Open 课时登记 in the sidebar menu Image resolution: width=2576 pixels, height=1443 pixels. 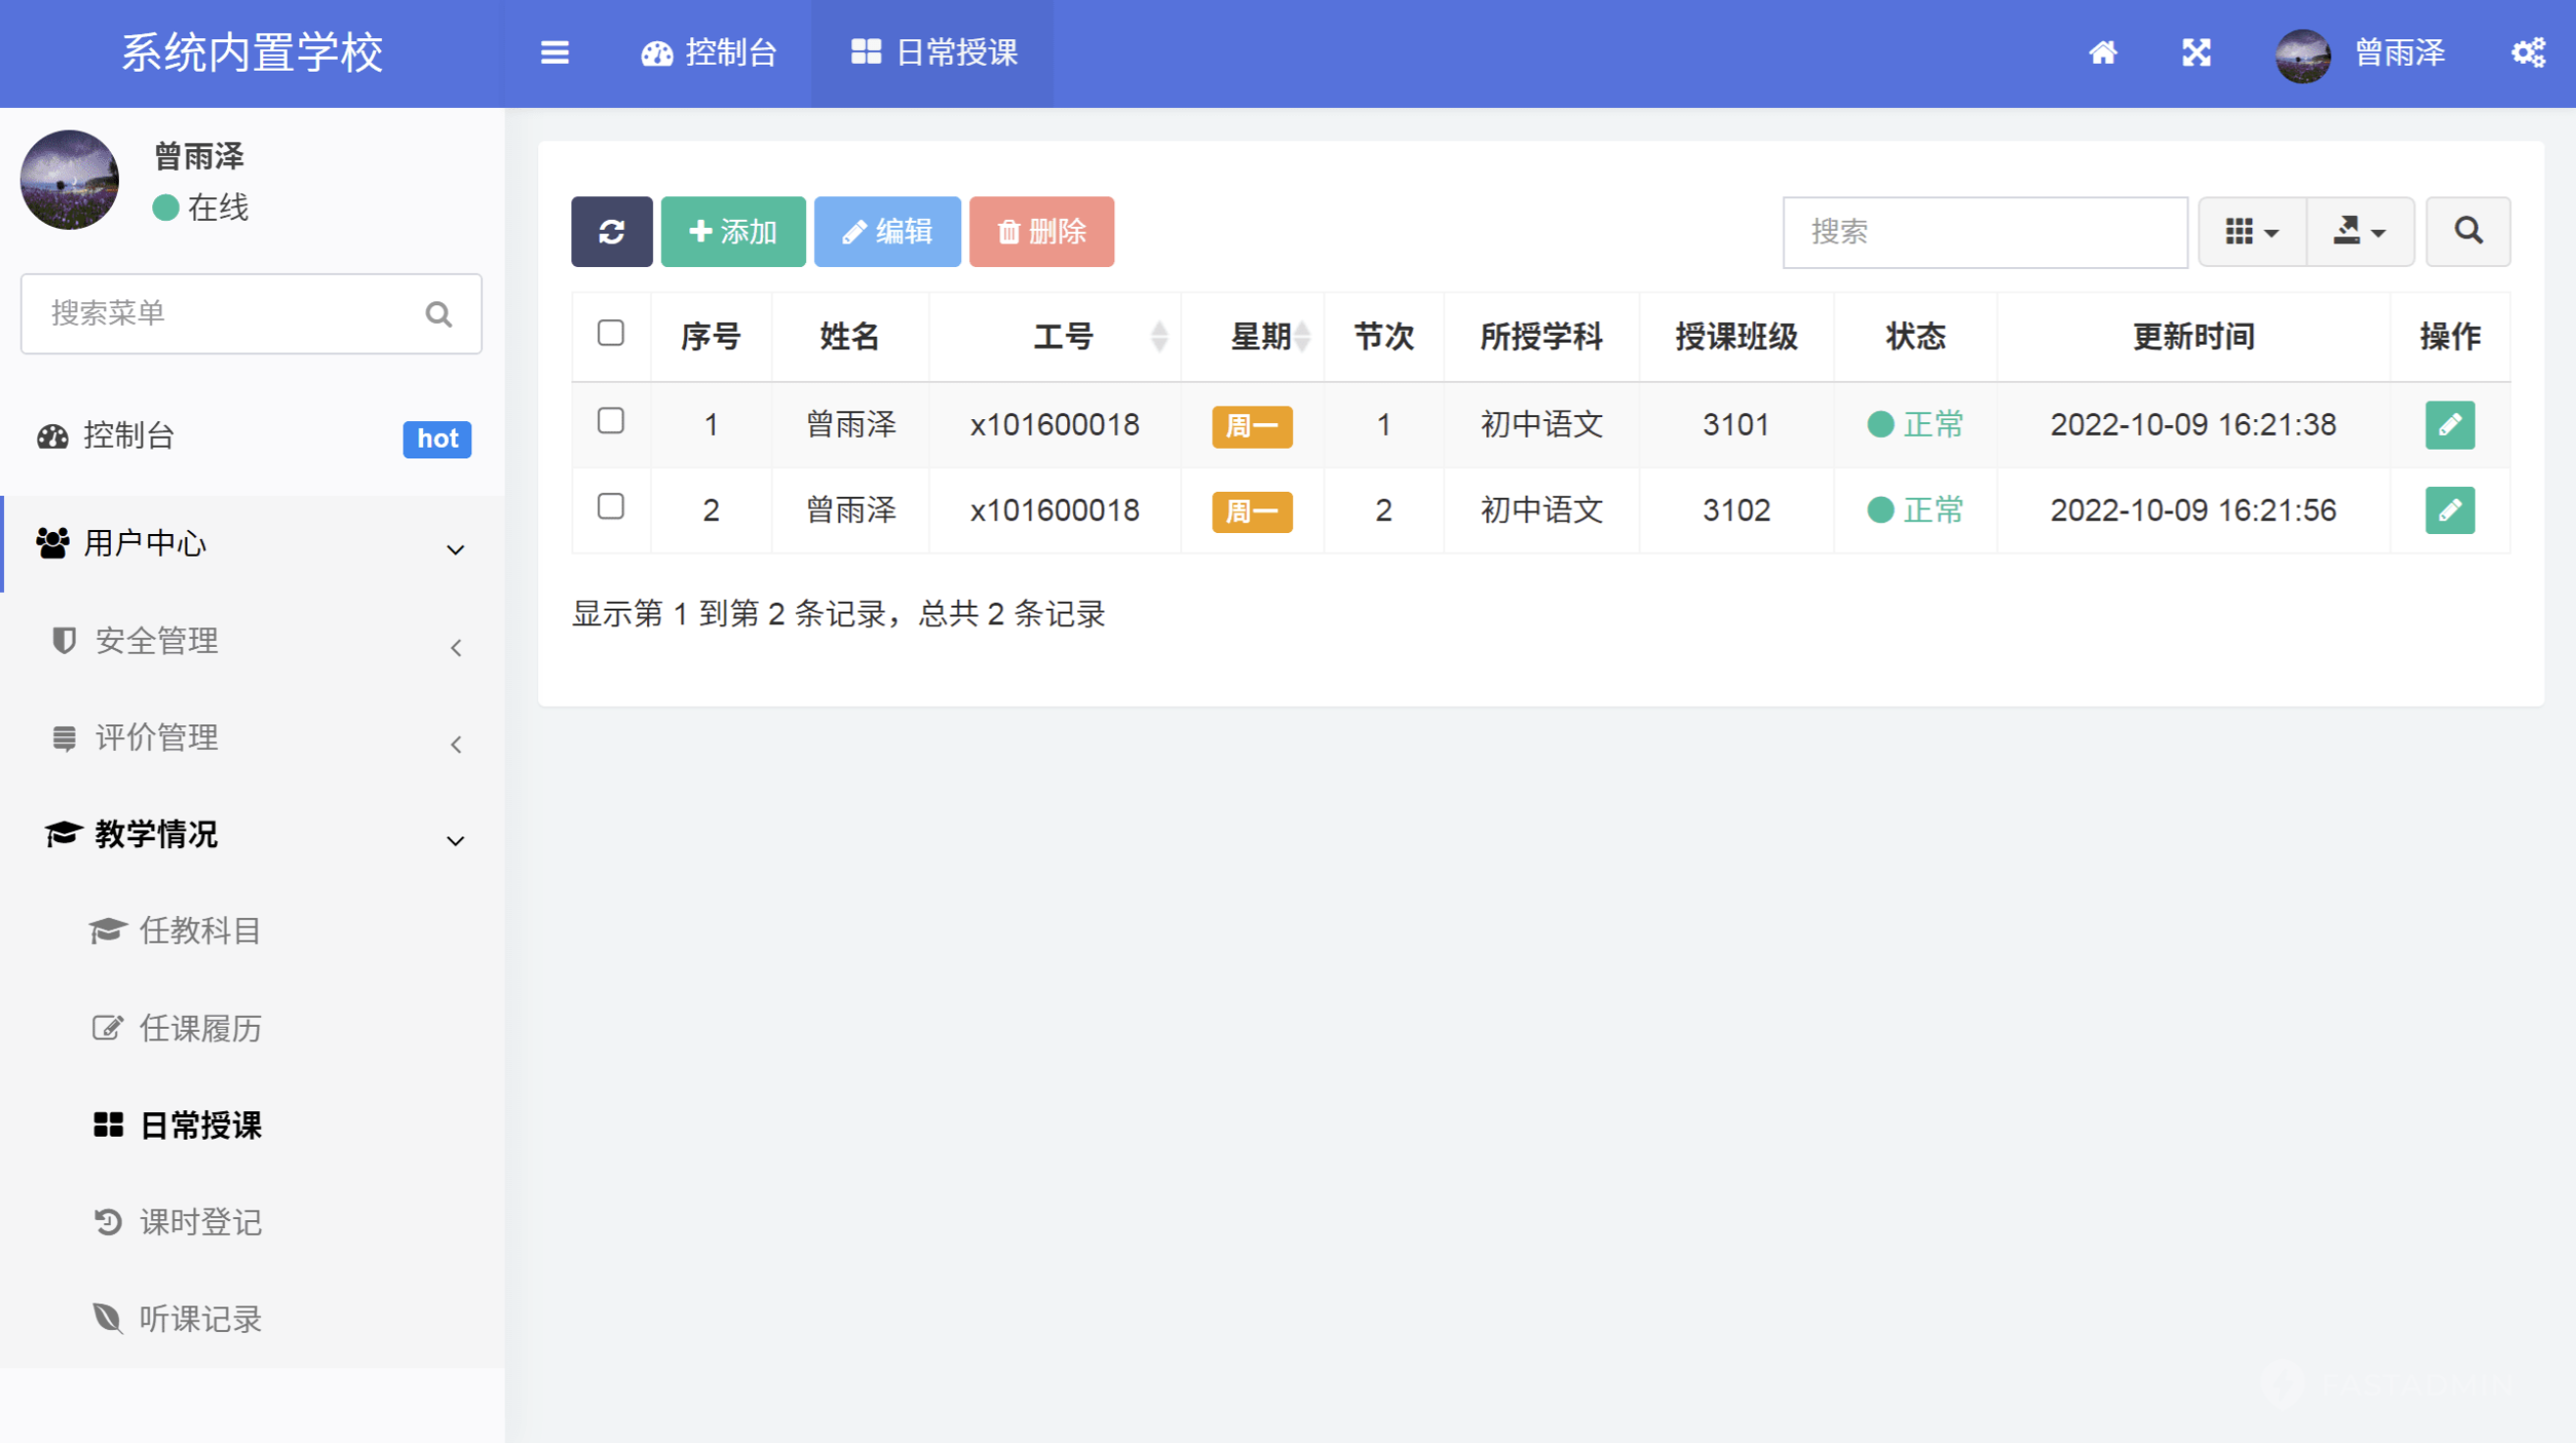point(200,1222)
